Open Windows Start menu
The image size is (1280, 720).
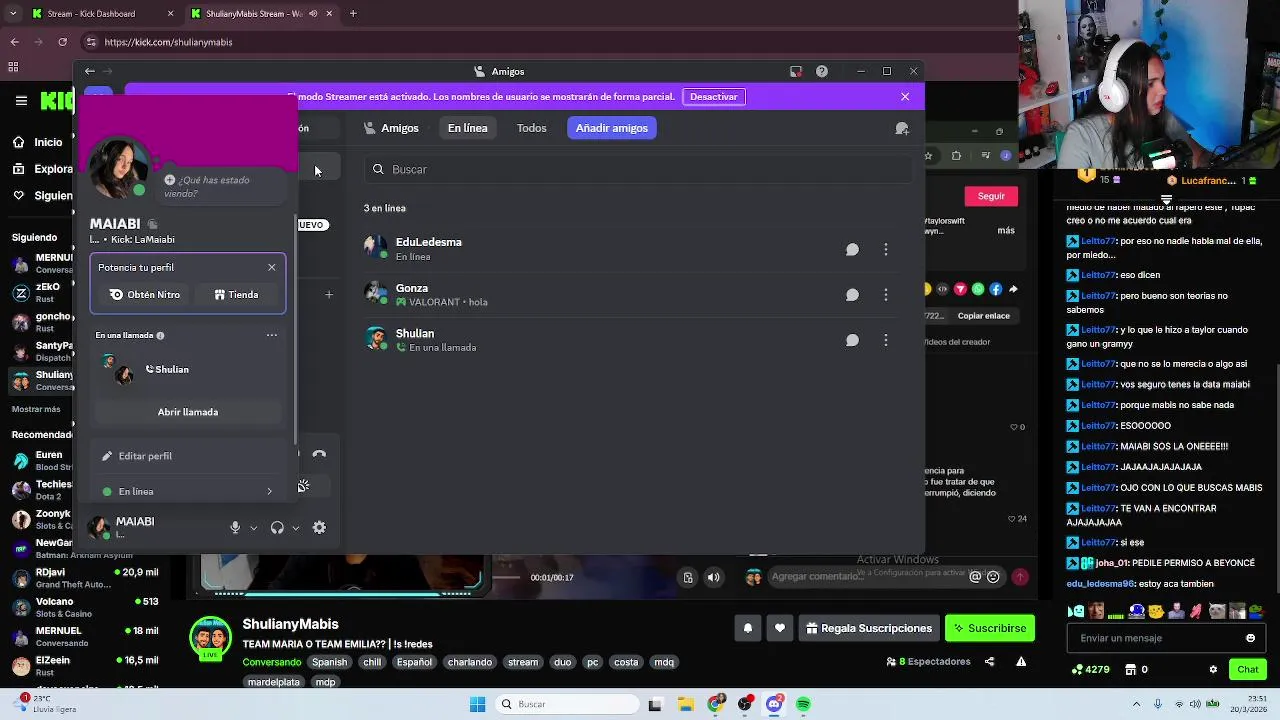point(478,704)
